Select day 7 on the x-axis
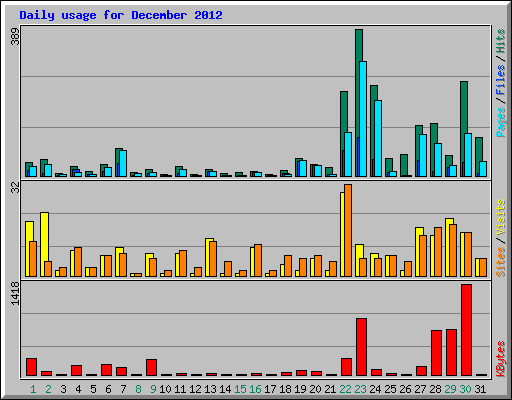Image resolution: width=512 pixels, height=400 pixels. pyautogui.click(x=123, y=389)
